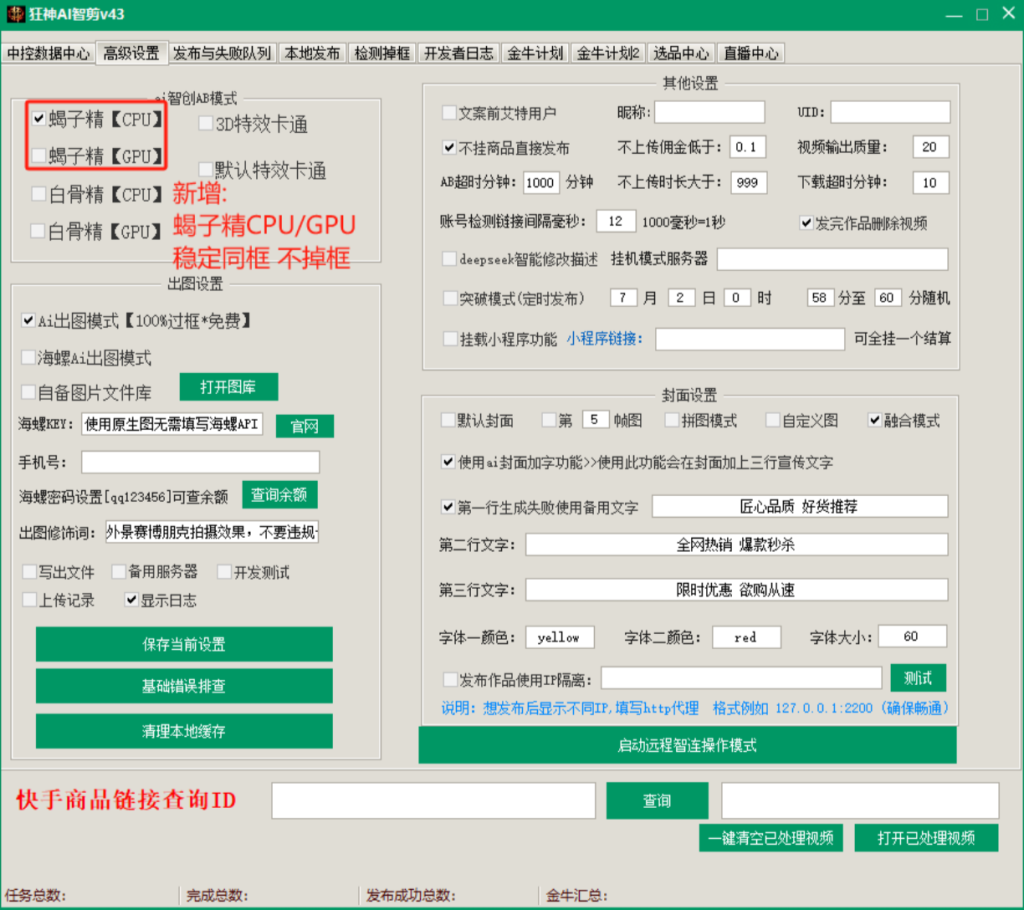Click the 狂神AI智剪 app icon in title bar

tap(16, 14)
